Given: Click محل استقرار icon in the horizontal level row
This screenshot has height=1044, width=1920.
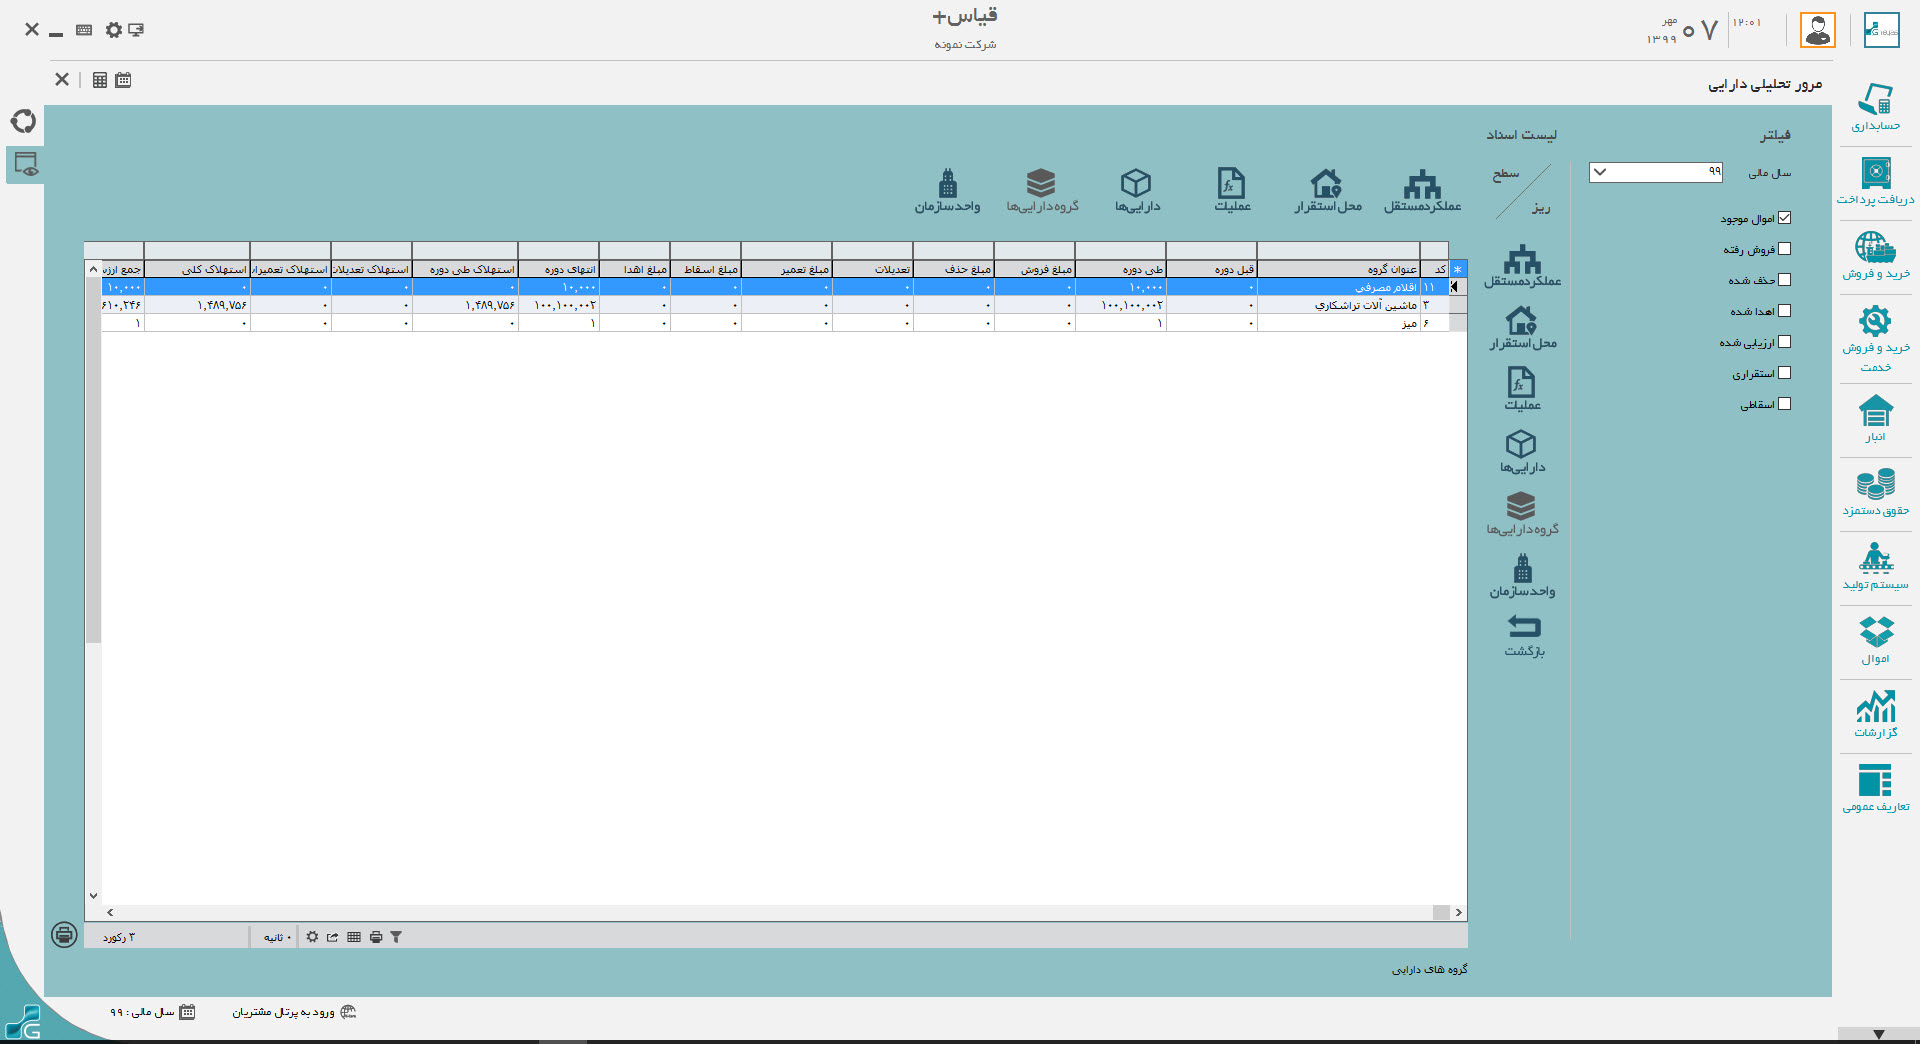Looking at the screenshot, I should tap(1327, 190).
